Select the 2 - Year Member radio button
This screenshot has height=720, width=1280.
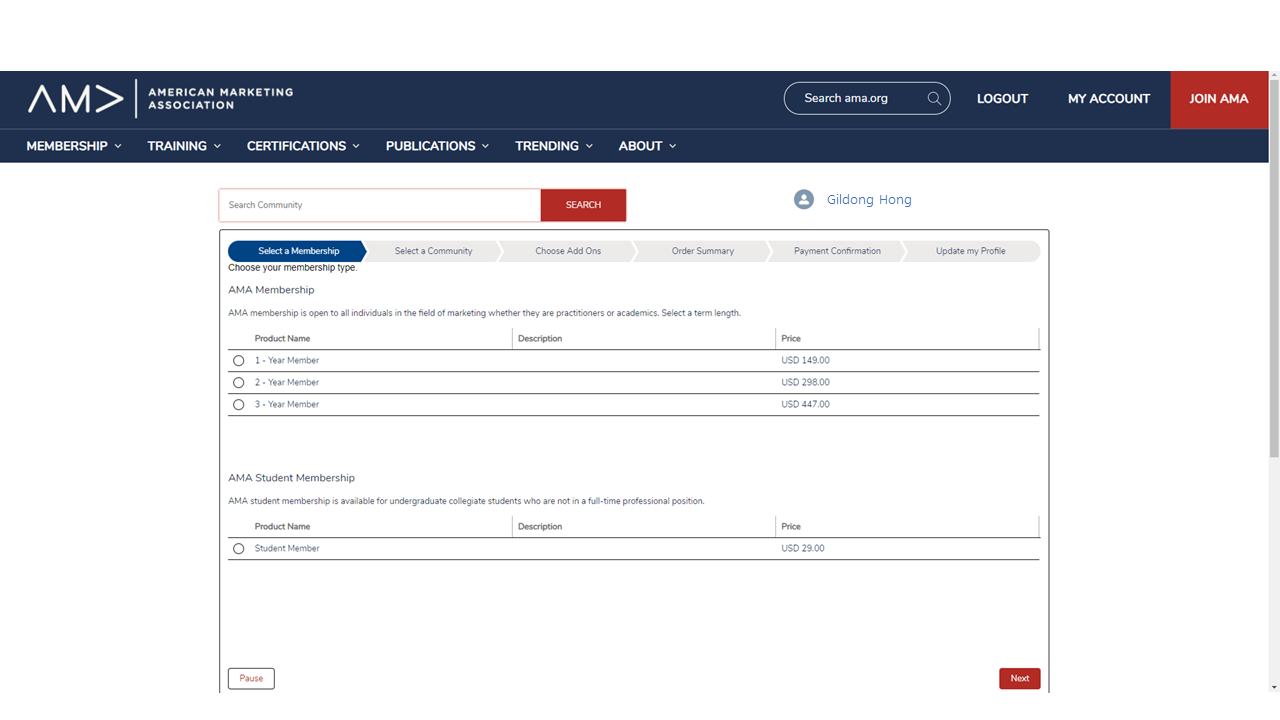(238, 383)
